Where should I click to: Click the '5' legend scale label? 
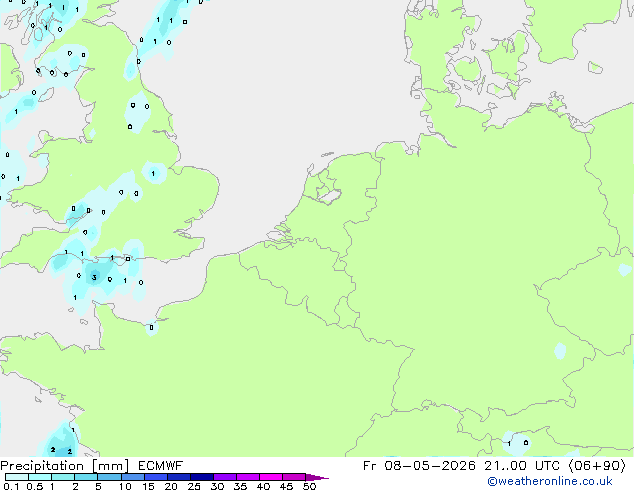point(98,486)
